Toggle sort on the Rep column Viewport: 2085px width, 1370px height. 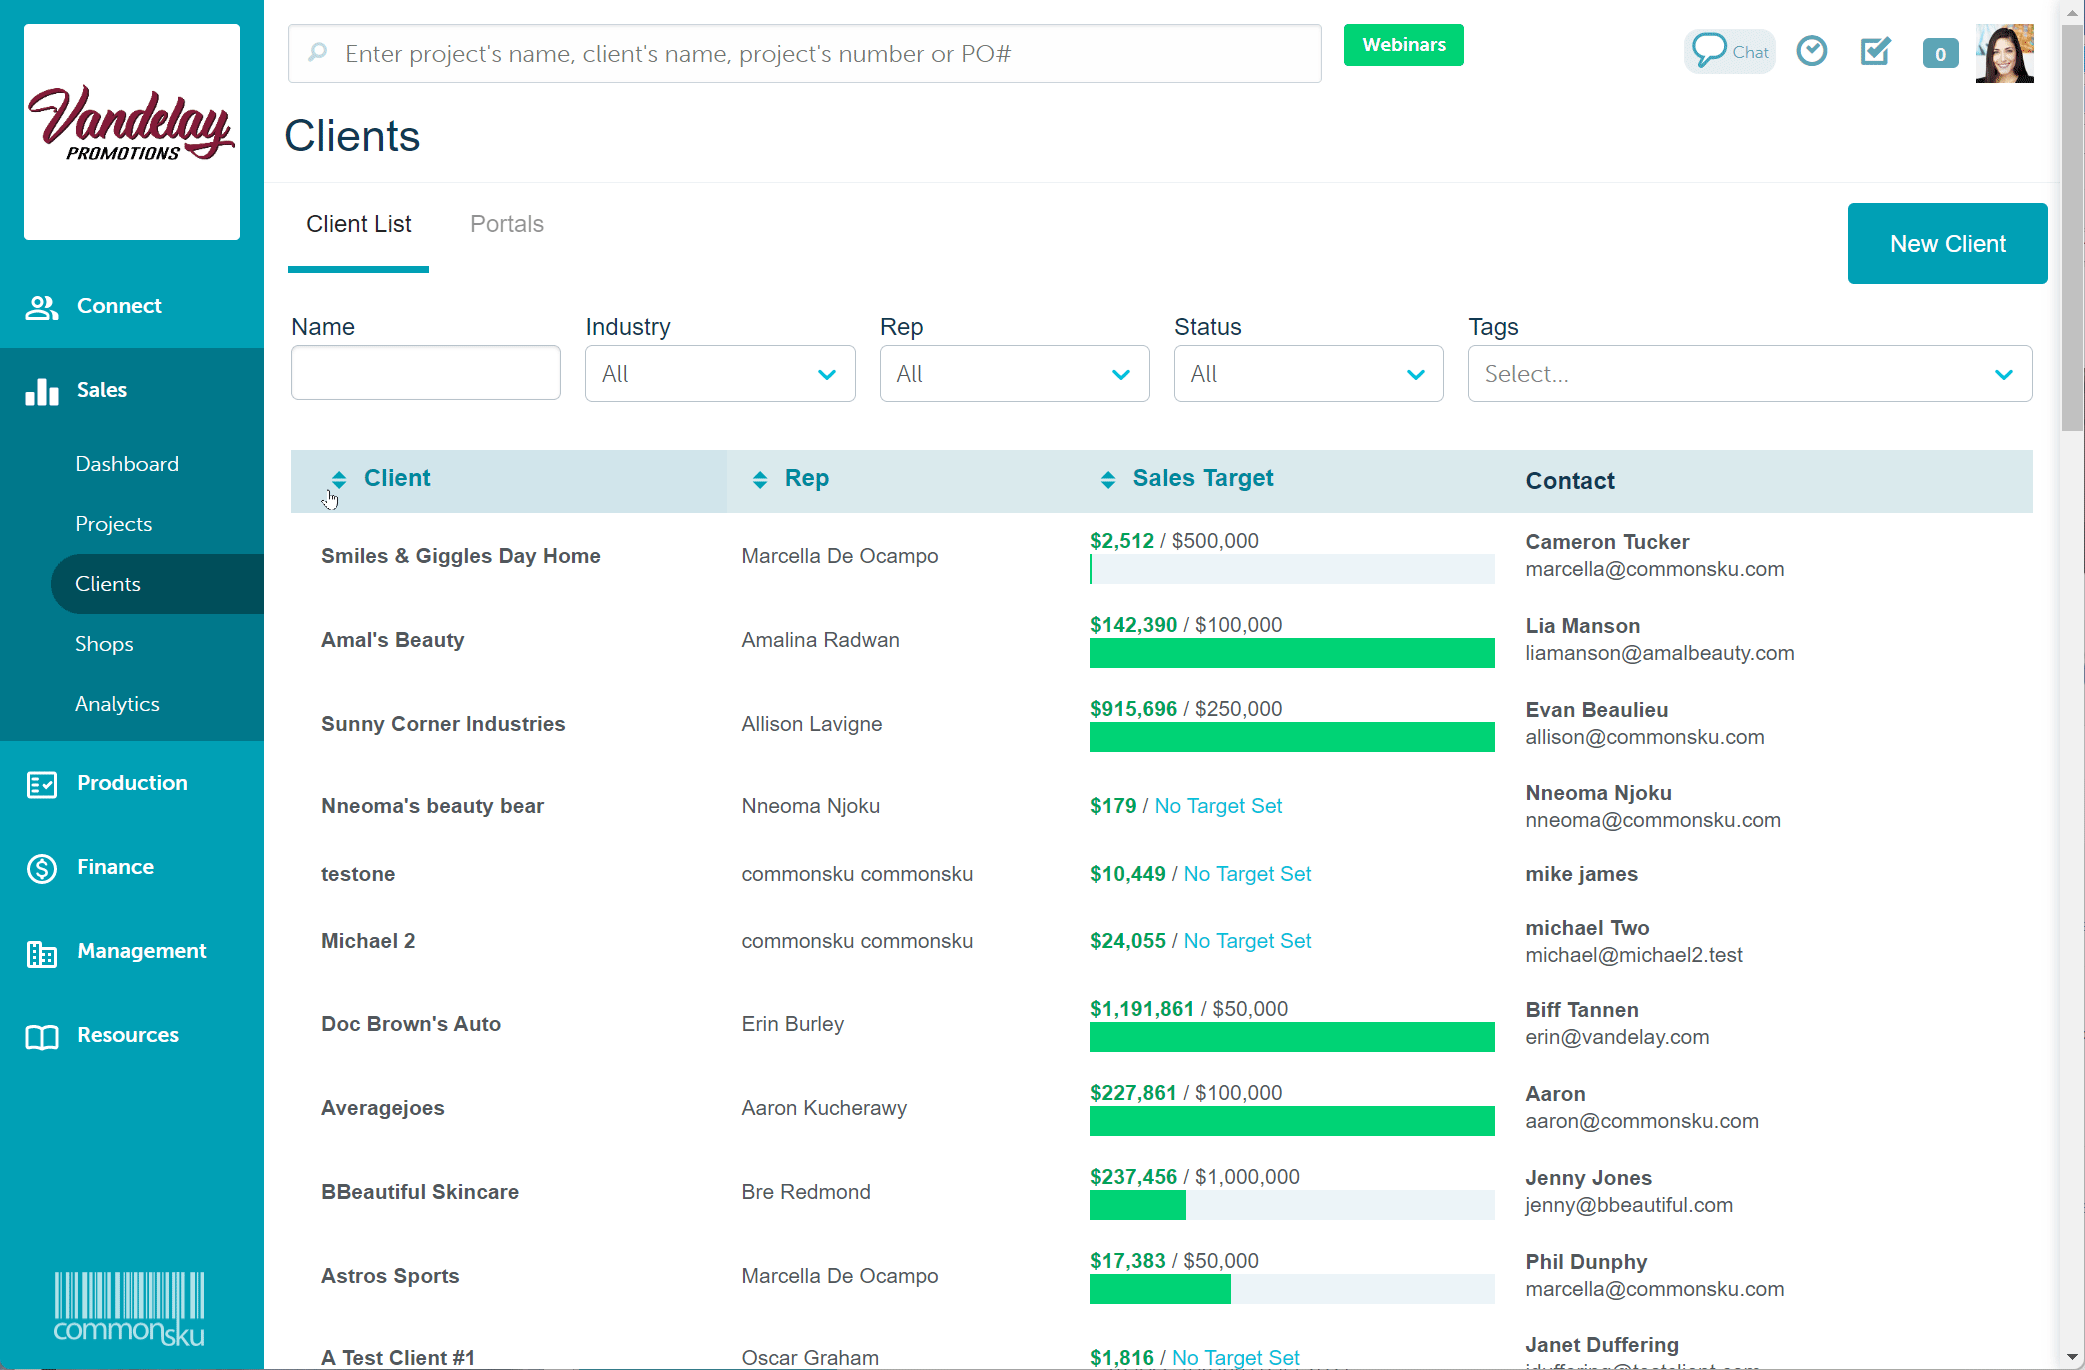[760, 480]
